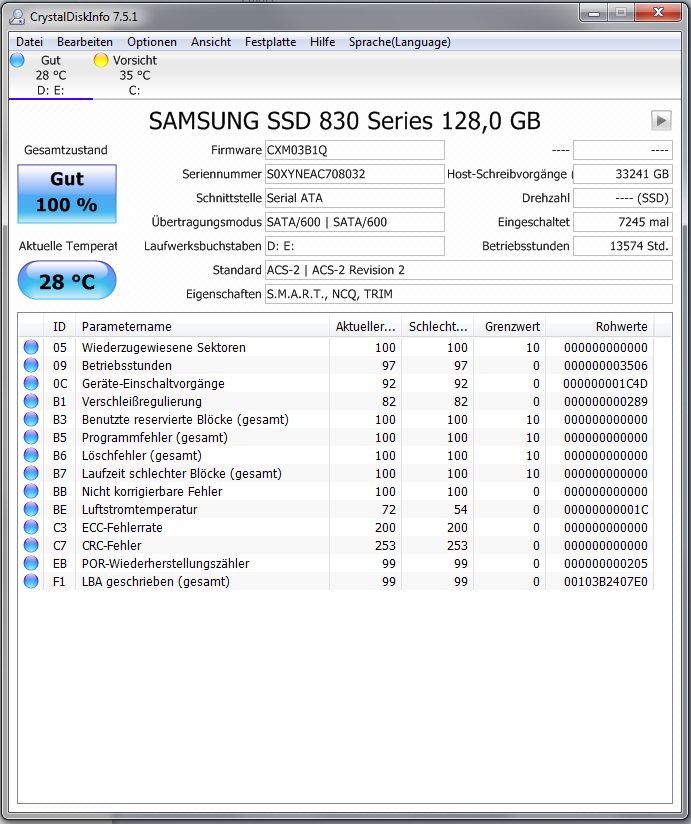The width and height of the screenshot is (691, 824).
Task: Click raw value 000000001C4D
Action: click(x=606, y=384)
